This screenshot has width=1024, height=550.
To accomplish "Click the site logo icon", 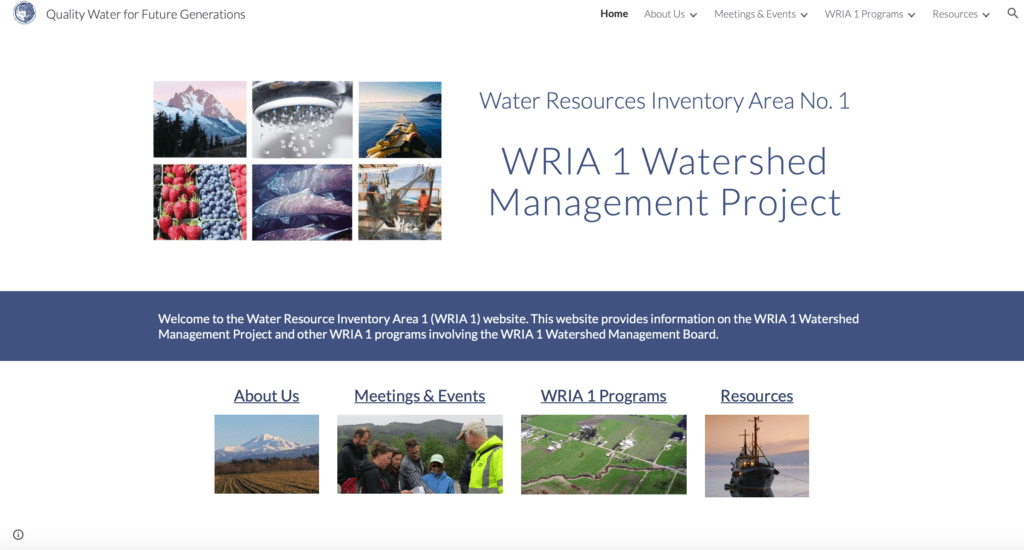I will [x=24, y=14].
